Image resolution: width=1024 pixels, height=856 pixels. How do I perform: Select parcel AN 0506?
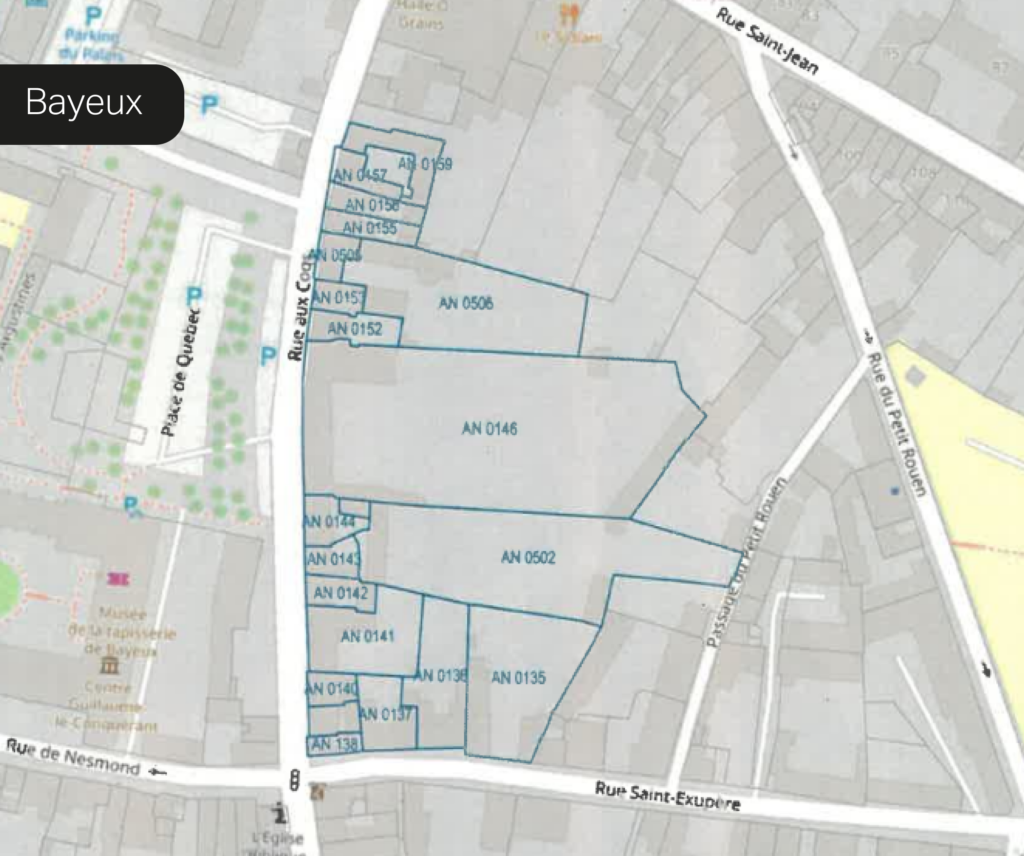click(465, 303)
